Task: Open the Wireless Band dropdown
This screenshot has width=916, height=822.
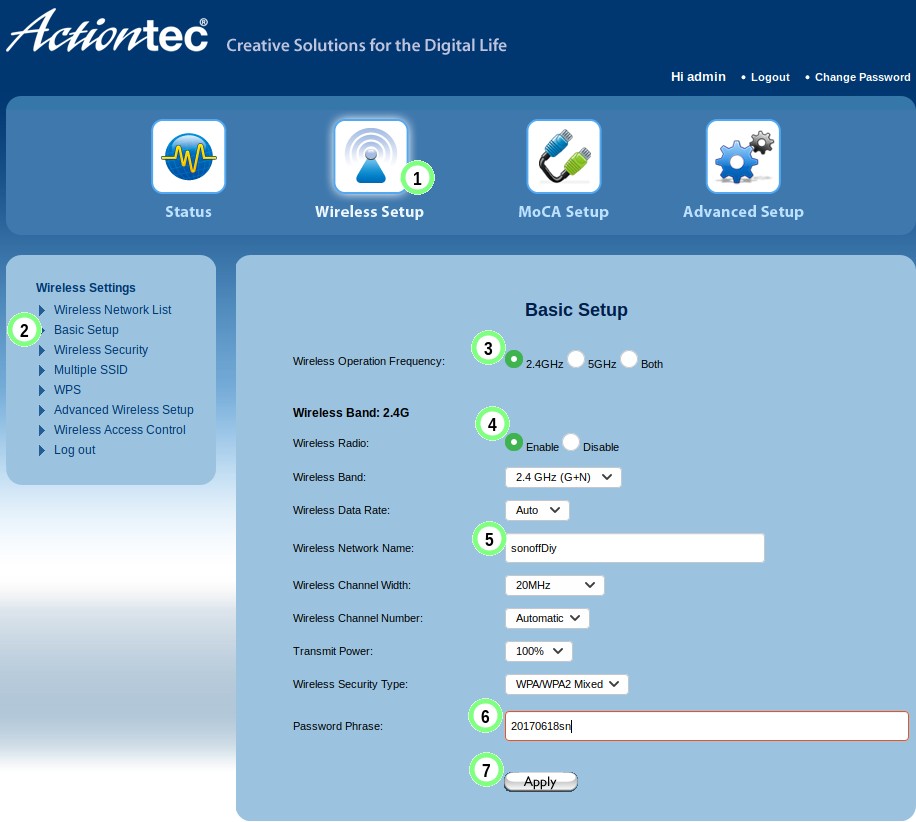Action: (563, 478)
